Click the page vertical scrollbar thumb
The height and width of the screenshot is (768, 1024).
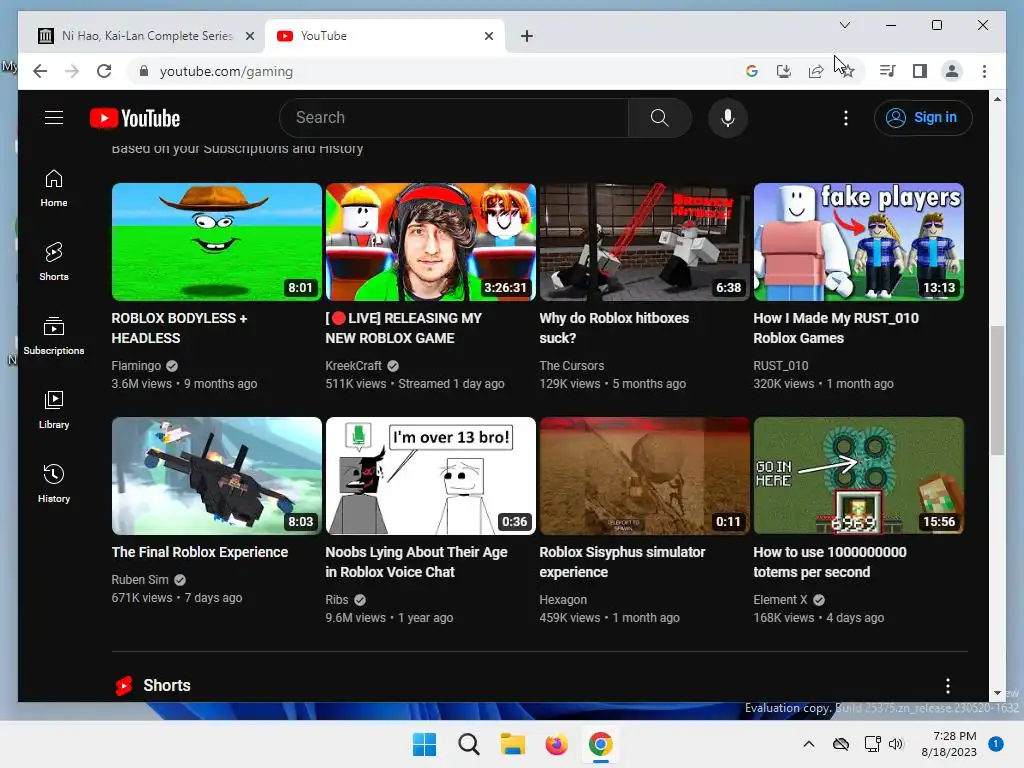pos(997,390)
